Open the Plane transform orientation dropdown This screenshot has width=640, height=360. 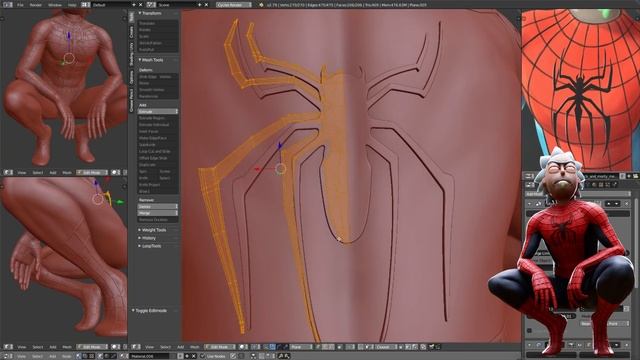coord(301,347)
